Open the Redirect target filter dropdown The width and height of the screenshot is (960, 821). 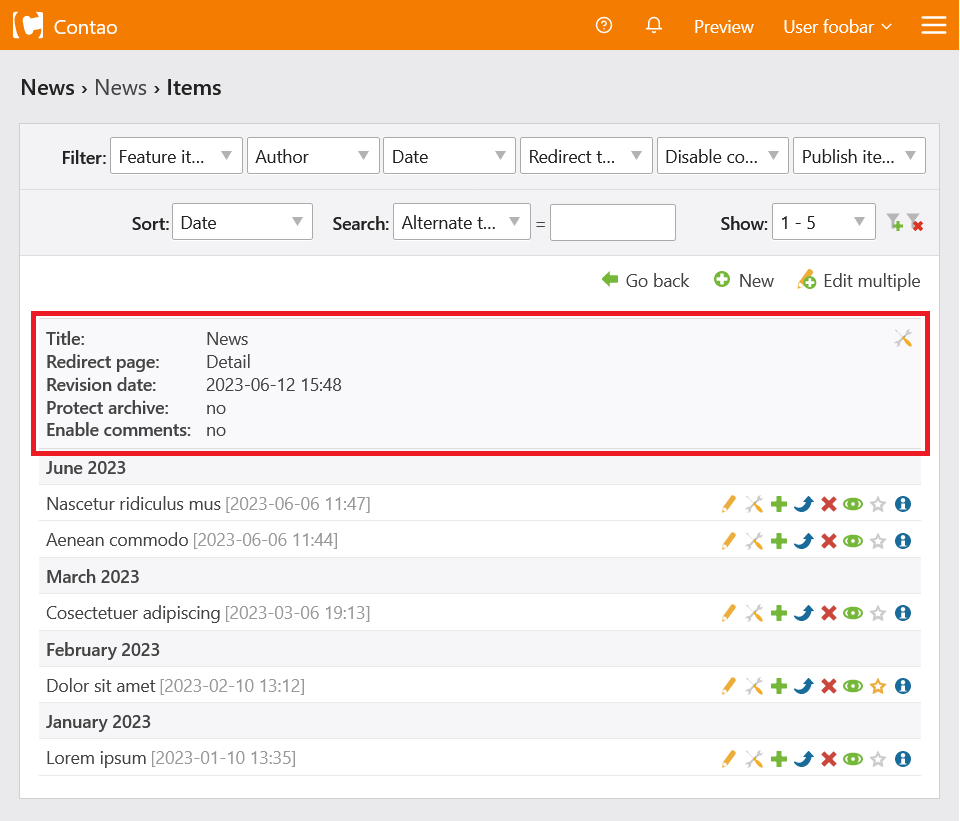[586, 156]
